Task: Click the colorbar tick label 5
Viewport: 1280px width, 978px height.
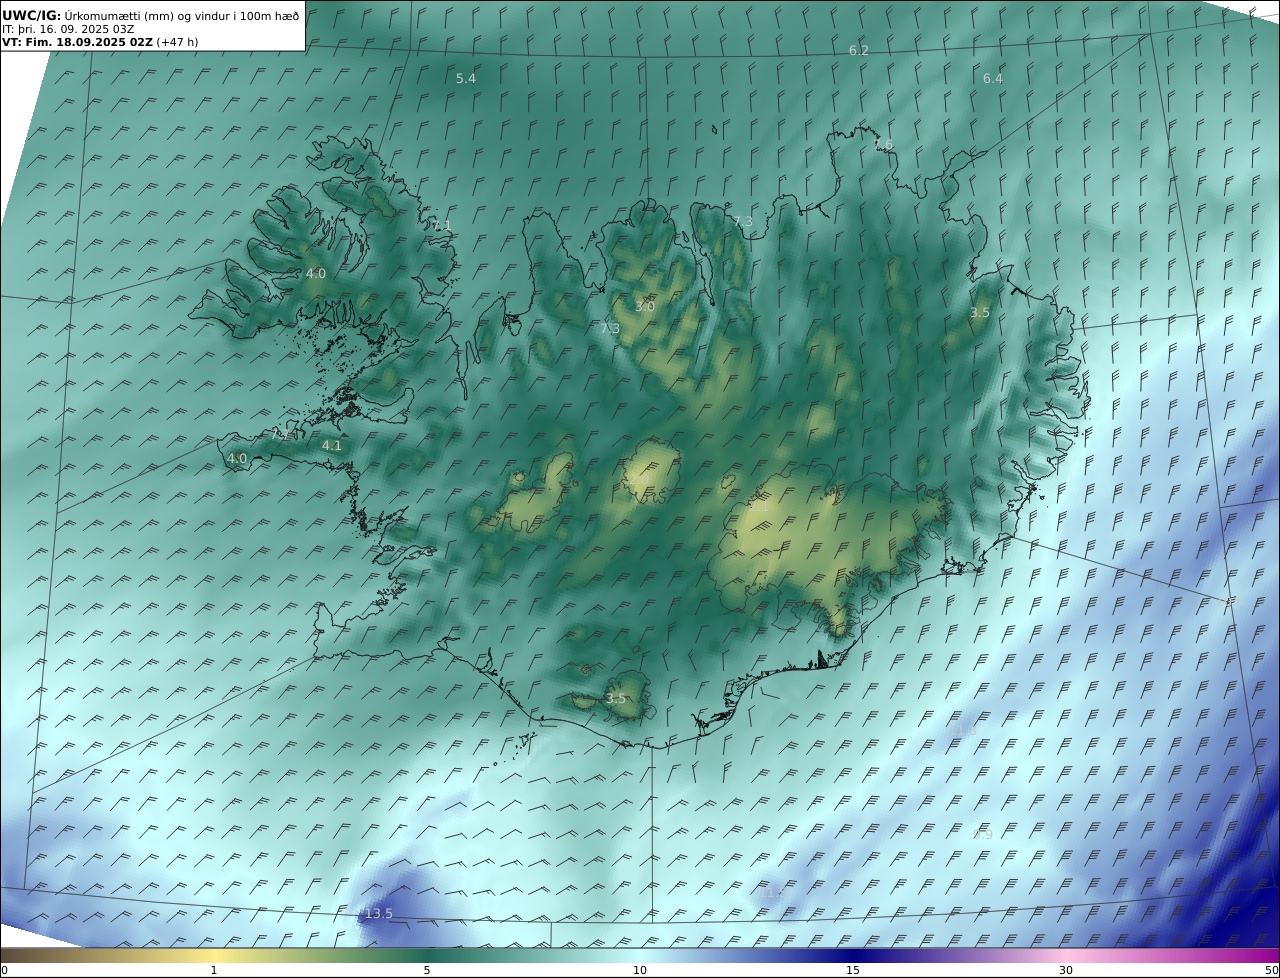Action: tap(427, 970)
